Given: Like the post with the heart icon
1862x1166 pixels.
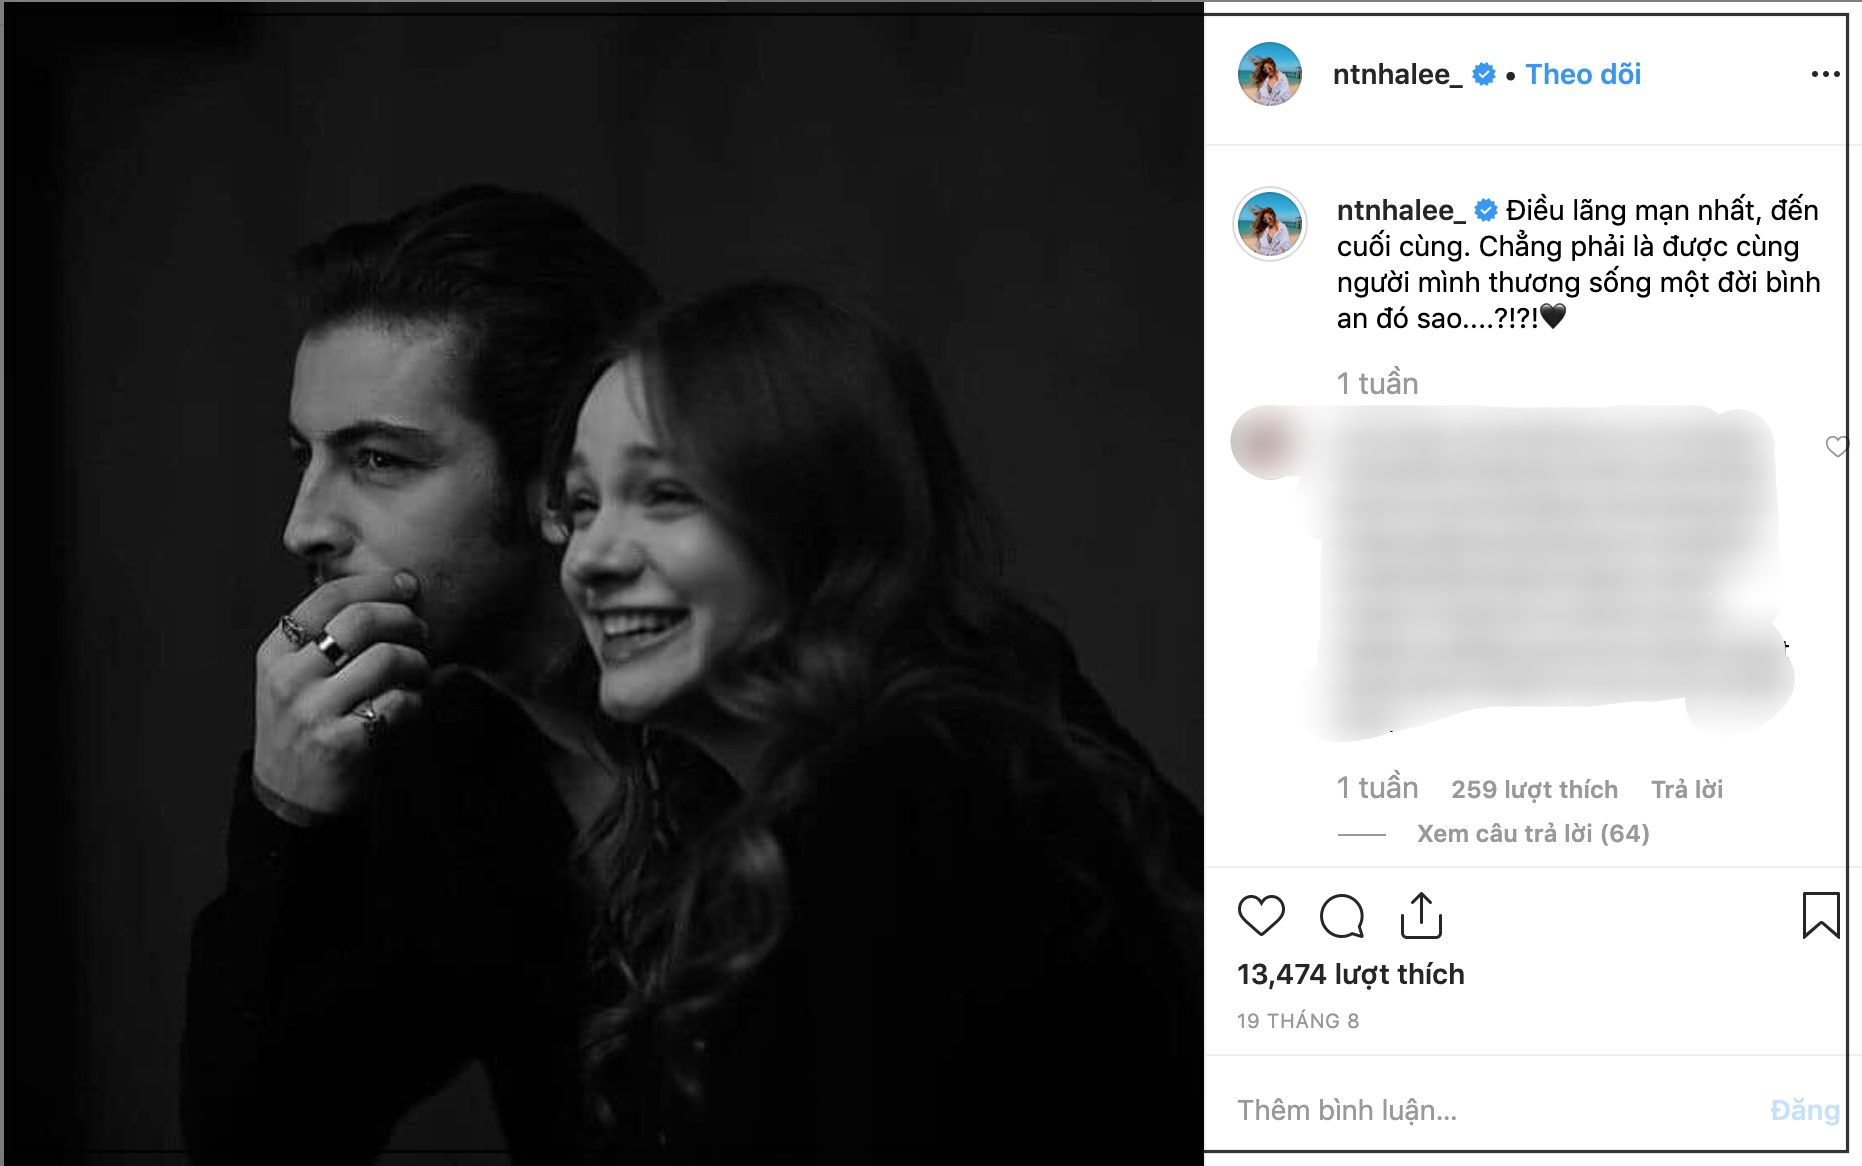Looking at the screenshot, I should click(1261, 915).
